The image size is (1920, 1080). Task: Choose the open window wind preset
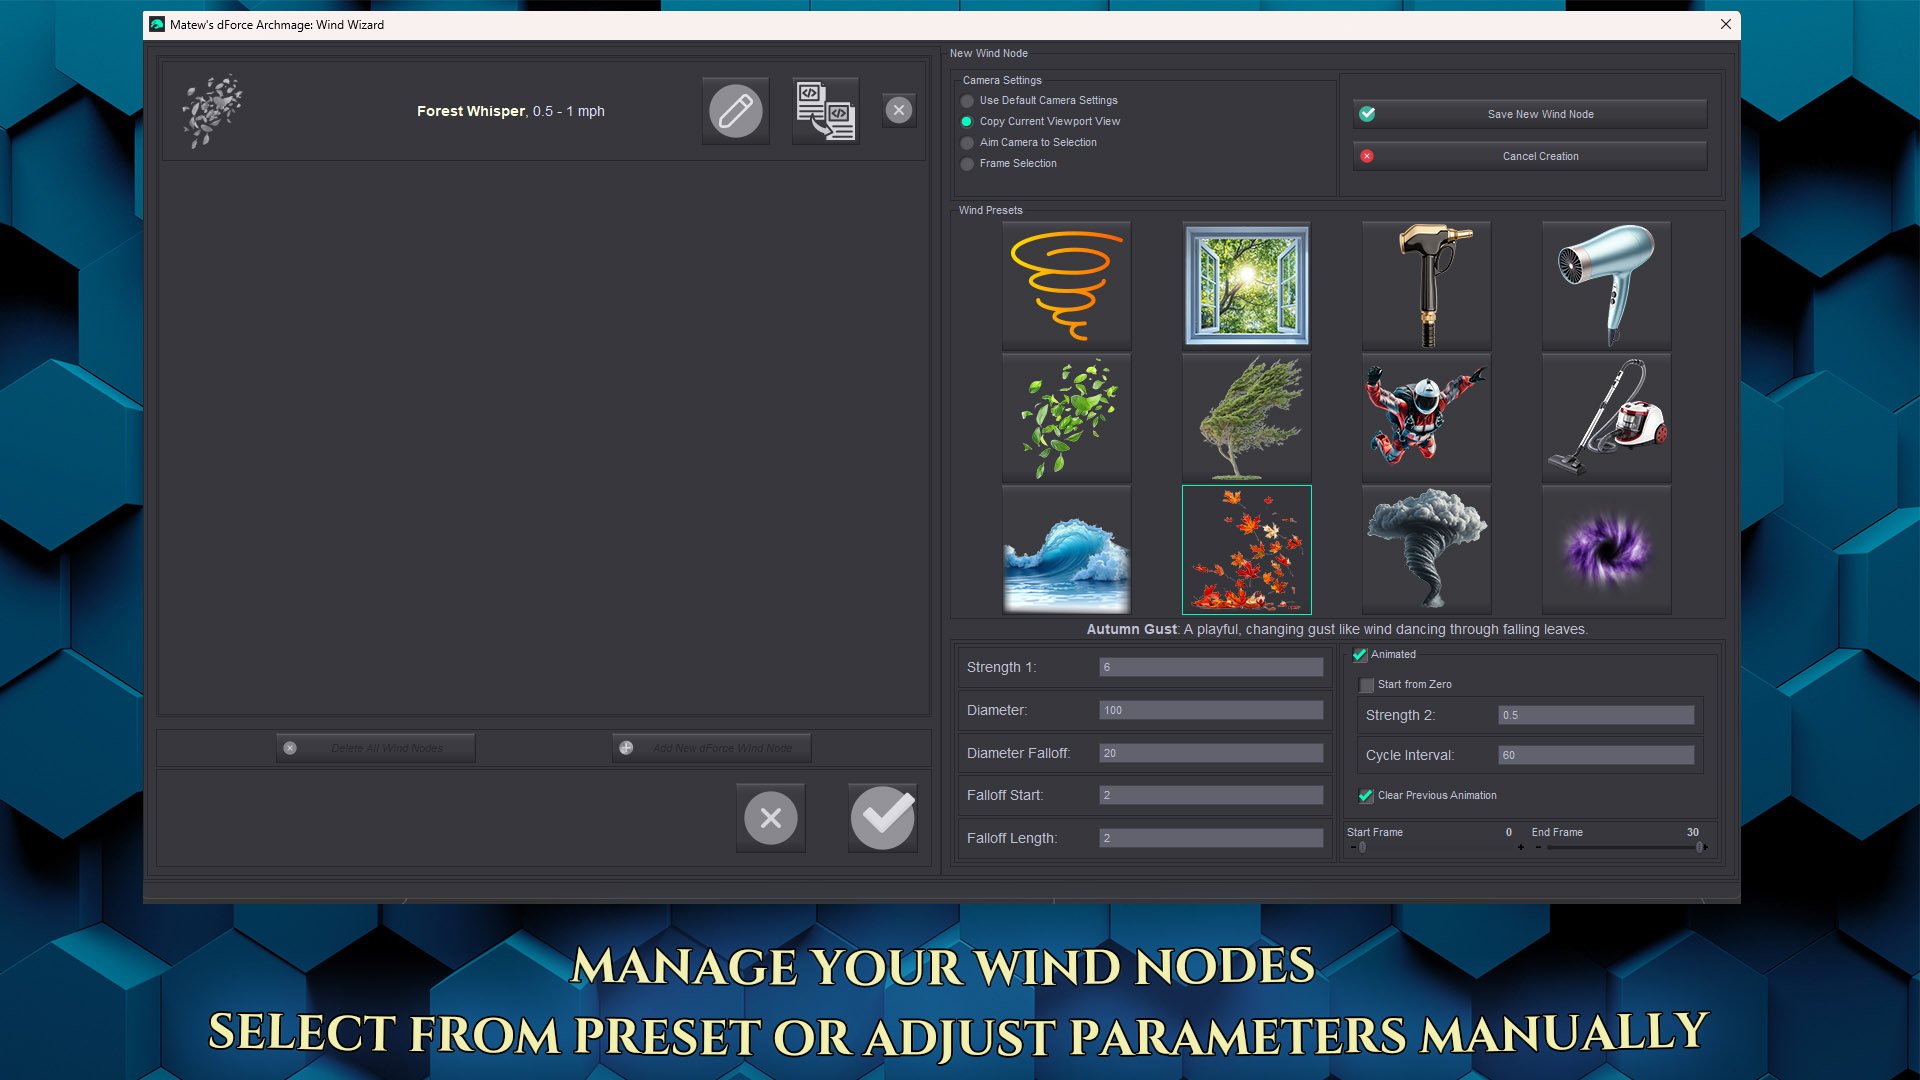coord(1246,286)
